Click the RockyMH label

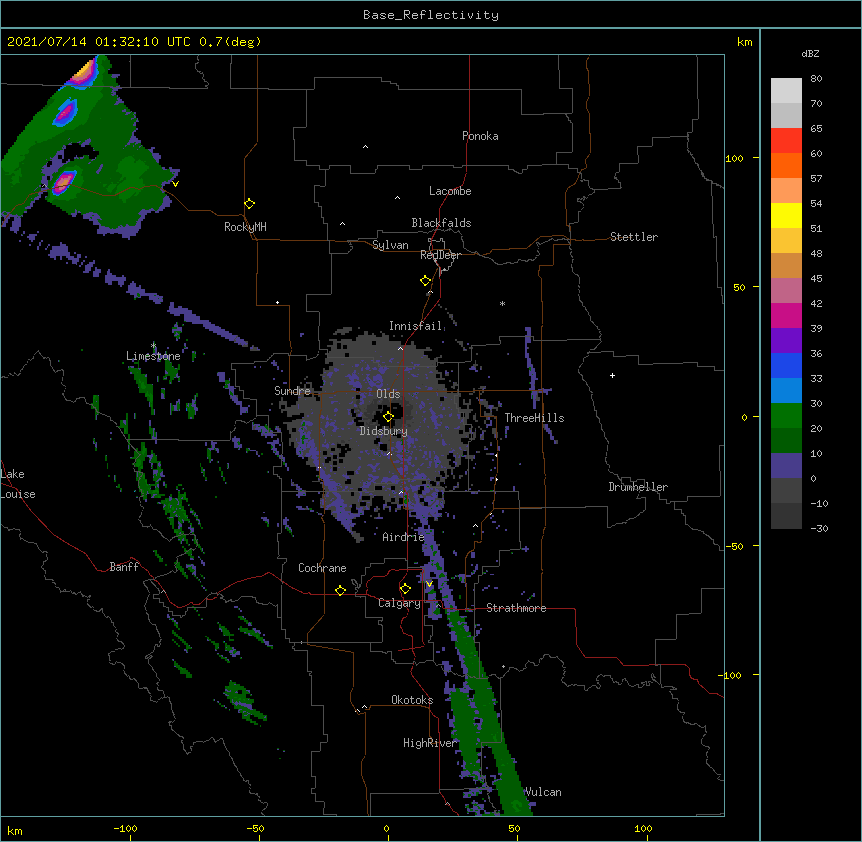[245, 227]
